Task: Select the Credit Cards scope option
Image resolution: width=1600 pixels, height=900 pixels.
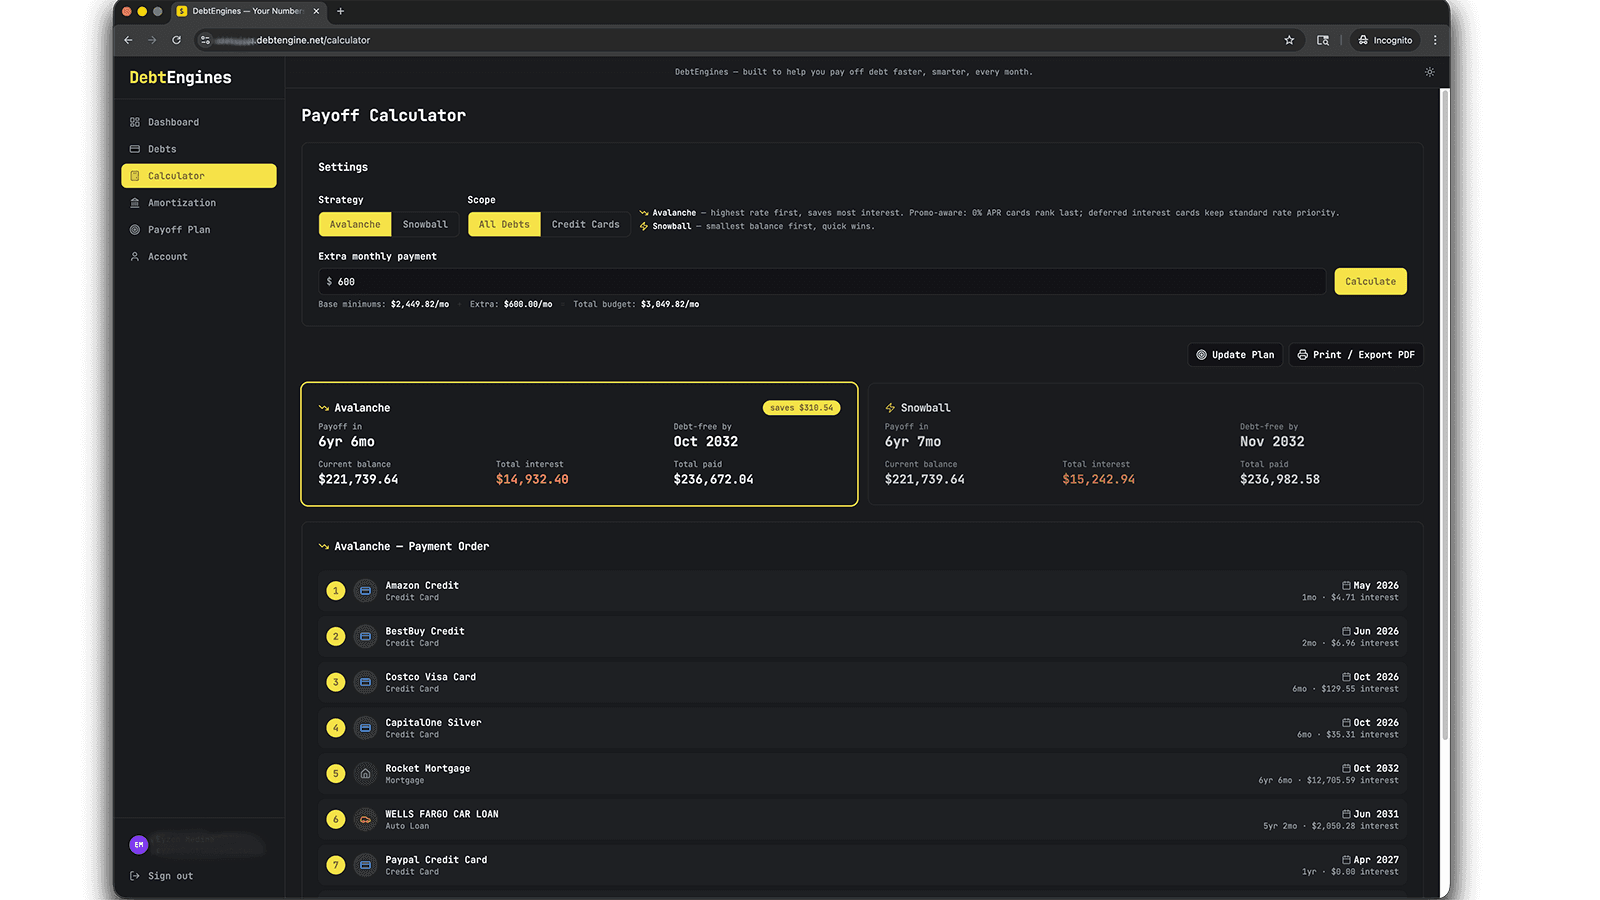Action: 586,224
